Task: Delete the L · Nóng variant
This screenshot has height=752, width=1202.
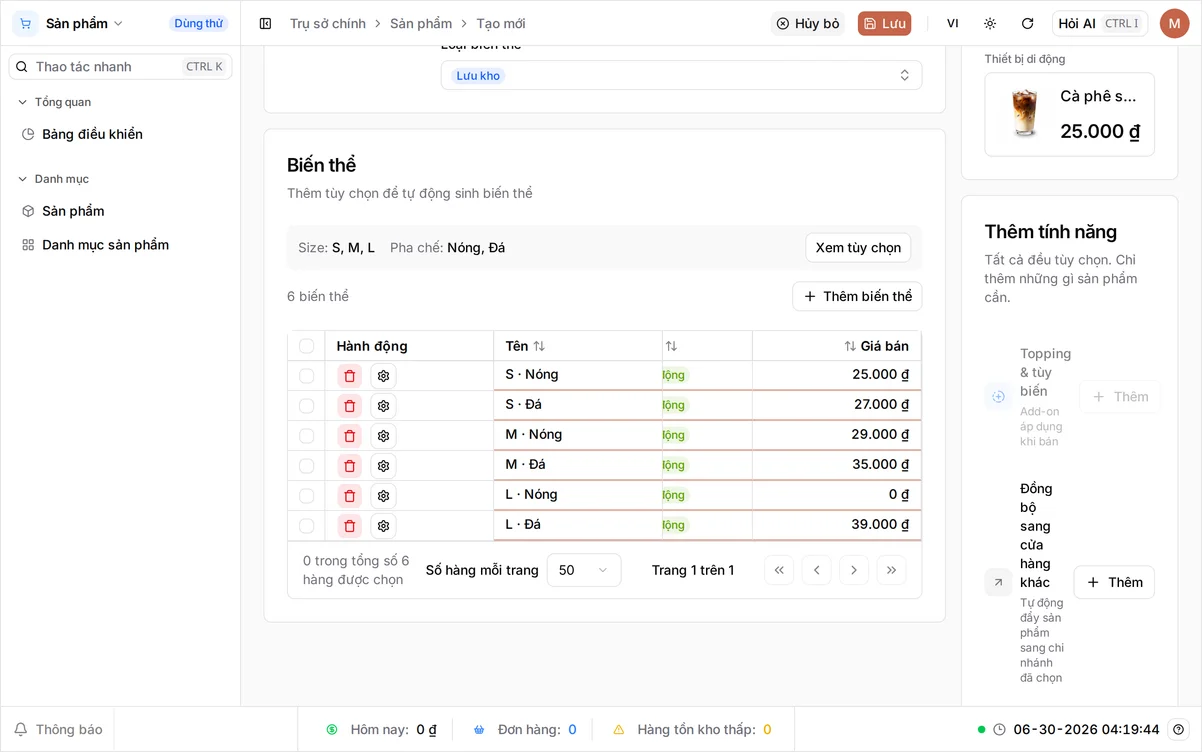Action: [349, 496]
